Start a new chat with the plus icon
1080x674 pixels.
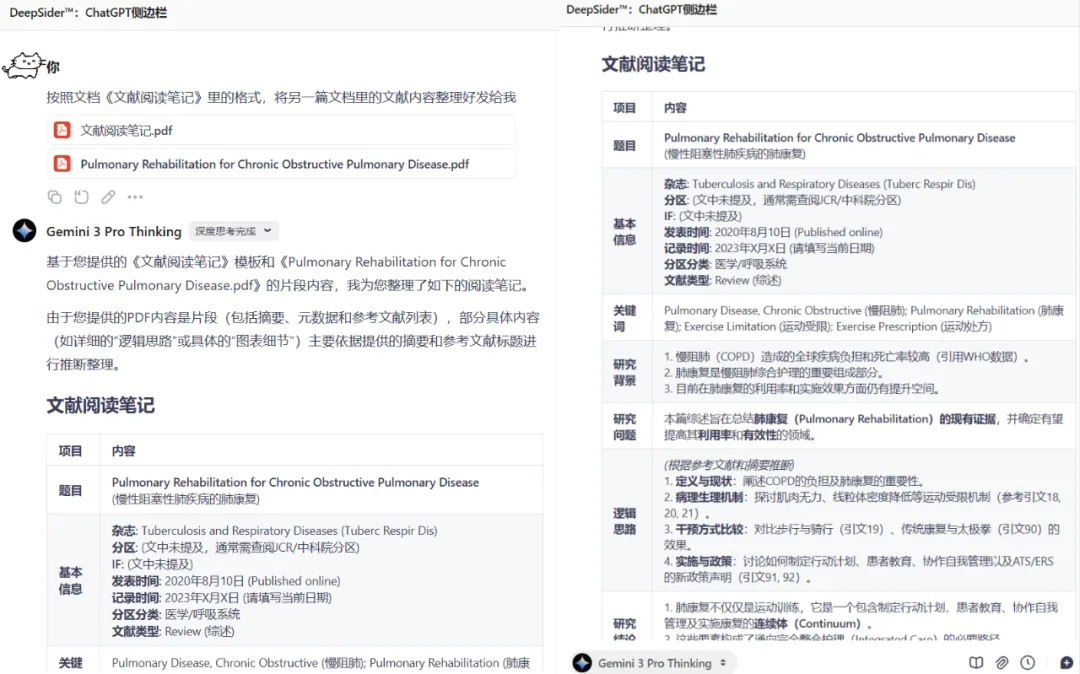pyautogui.click(x=1065, y=662)
